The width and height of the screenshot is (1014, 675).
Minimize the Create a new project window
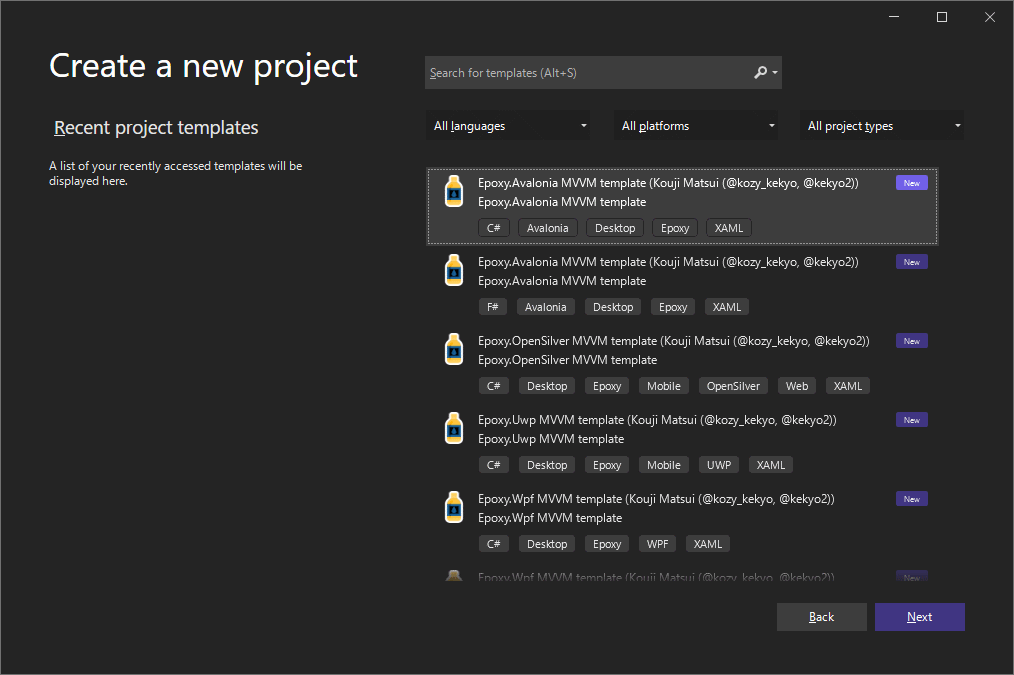point(894,17)
